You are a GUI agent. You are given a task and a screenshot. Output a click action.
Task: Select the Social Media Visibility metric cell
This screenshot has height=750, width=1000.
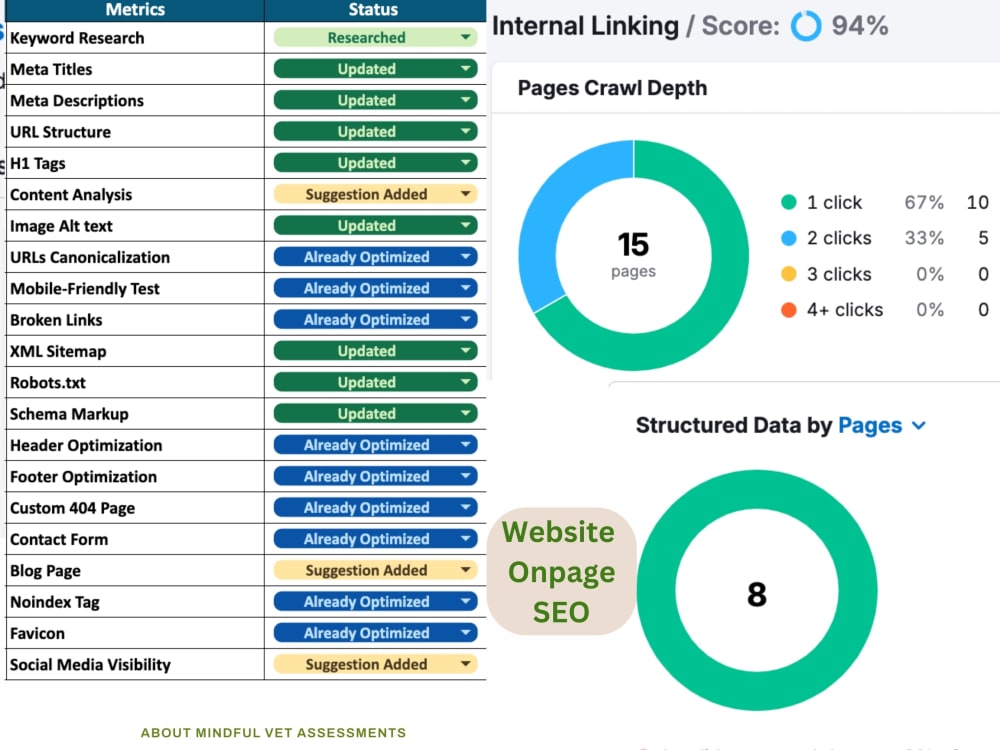[135, 664]
